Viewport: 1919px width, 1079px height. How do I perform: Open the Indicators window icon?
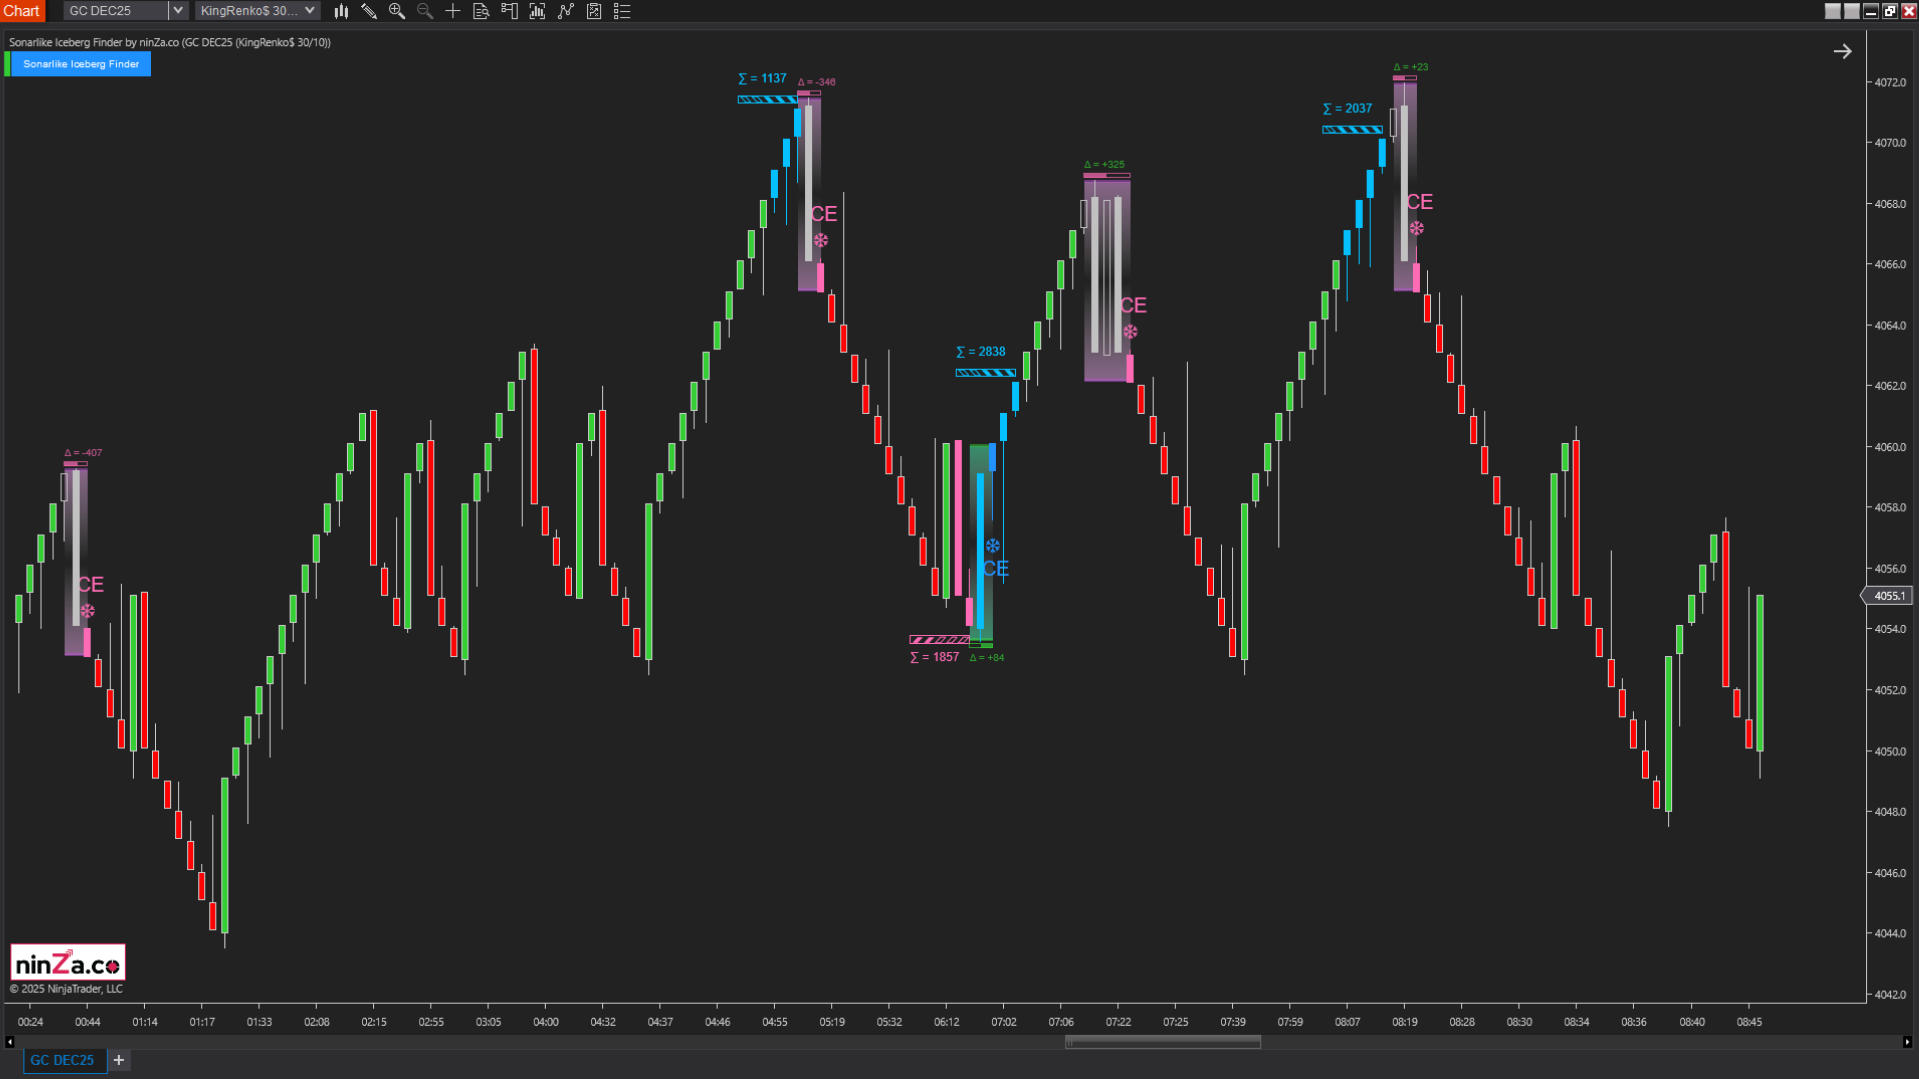click(x=537, y=11)
